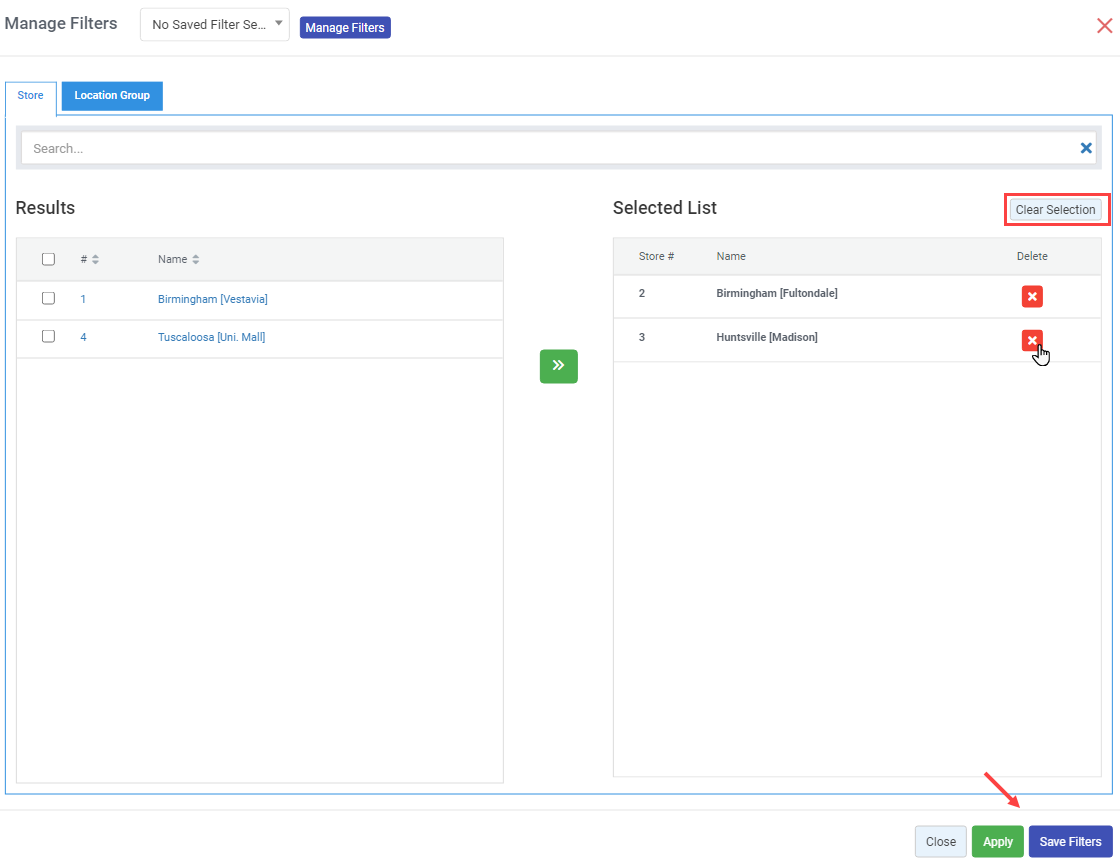Click the Clear Selection button
The height and width of the screenshot is (867, 1120).
point(1056,209)
